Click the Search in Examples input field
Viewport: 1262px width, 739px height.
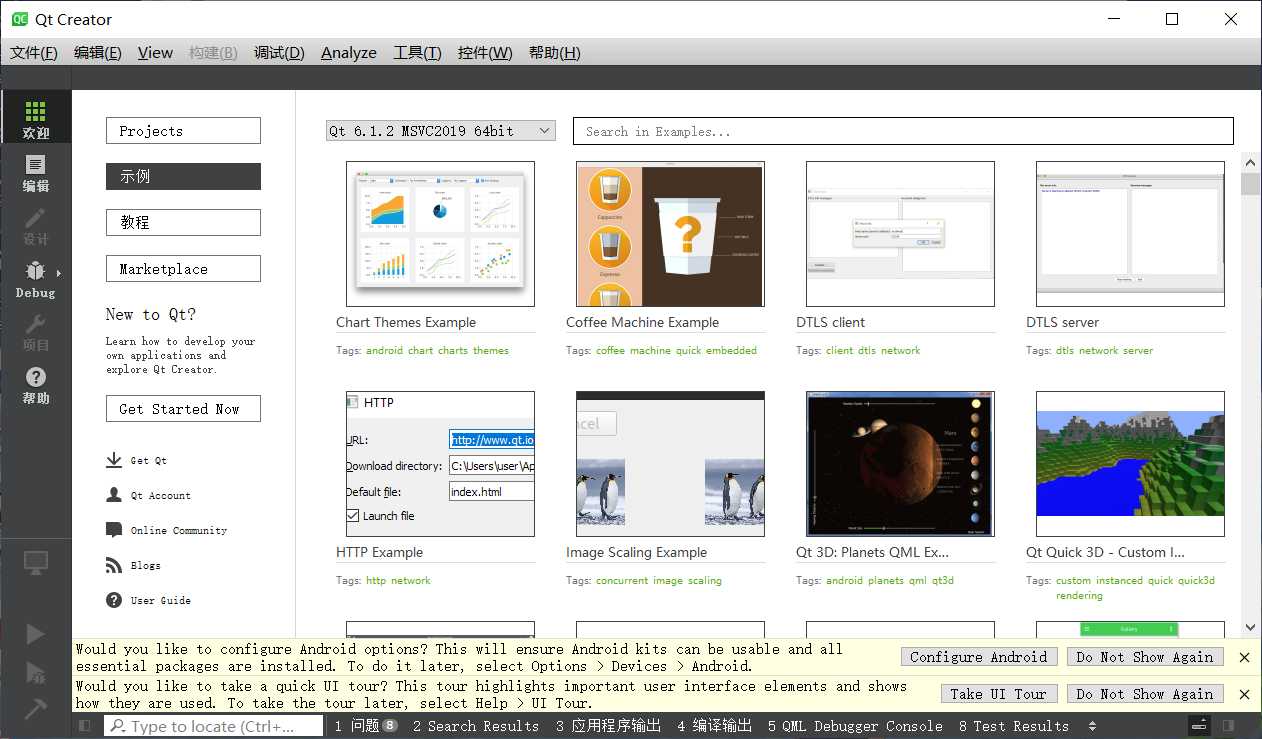(x=902, y=131)
